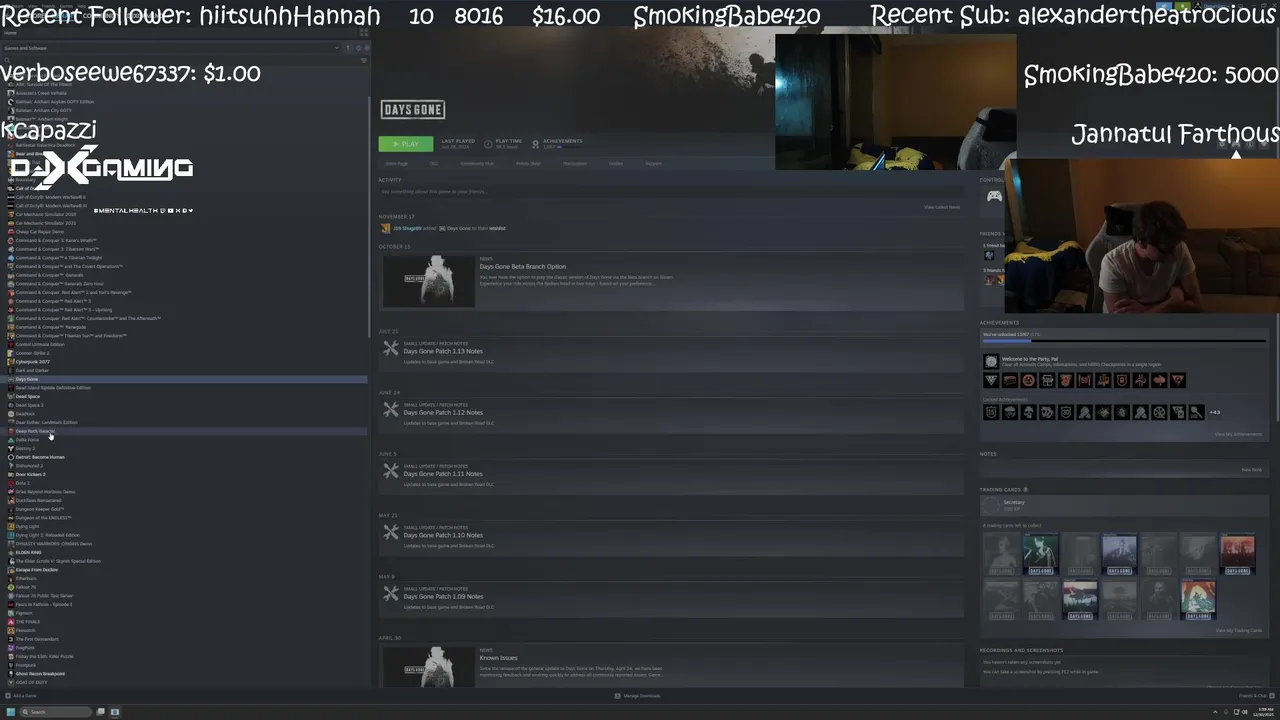Click wrench icon beside Patch 1.11 Notes
The image size is (1280, 720).
[391, 471]
